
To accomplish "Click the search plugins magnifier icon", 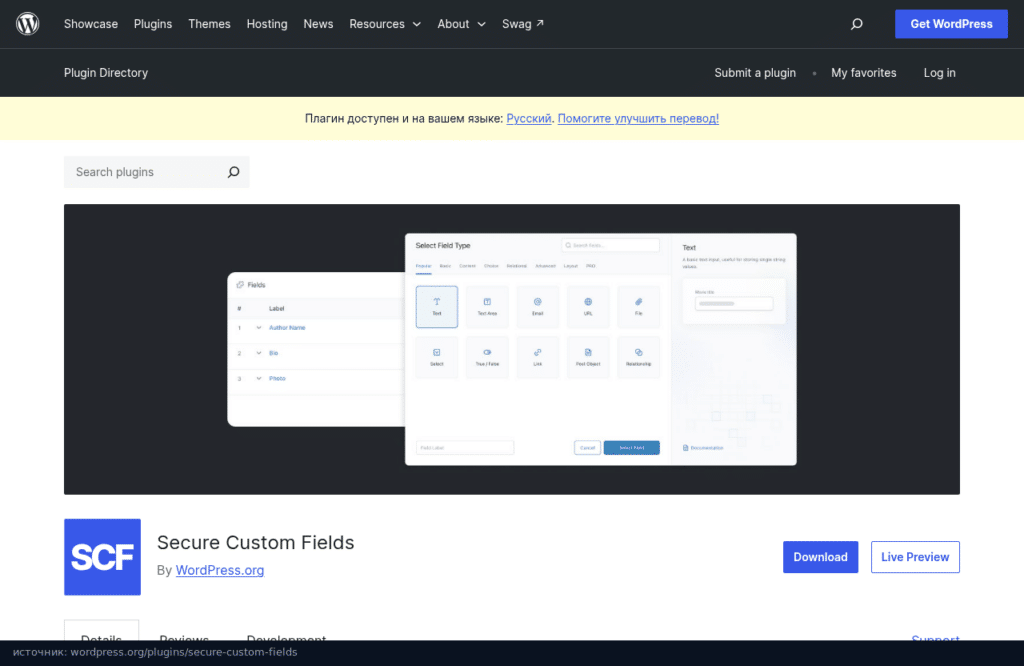I will pyautogui.click(x=233, y=172).
